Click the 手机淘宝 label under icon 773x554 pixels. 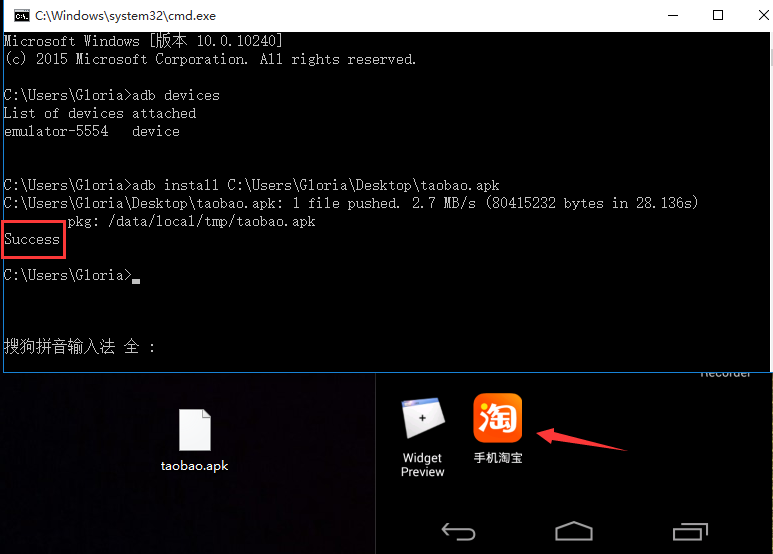pos(498,458)
